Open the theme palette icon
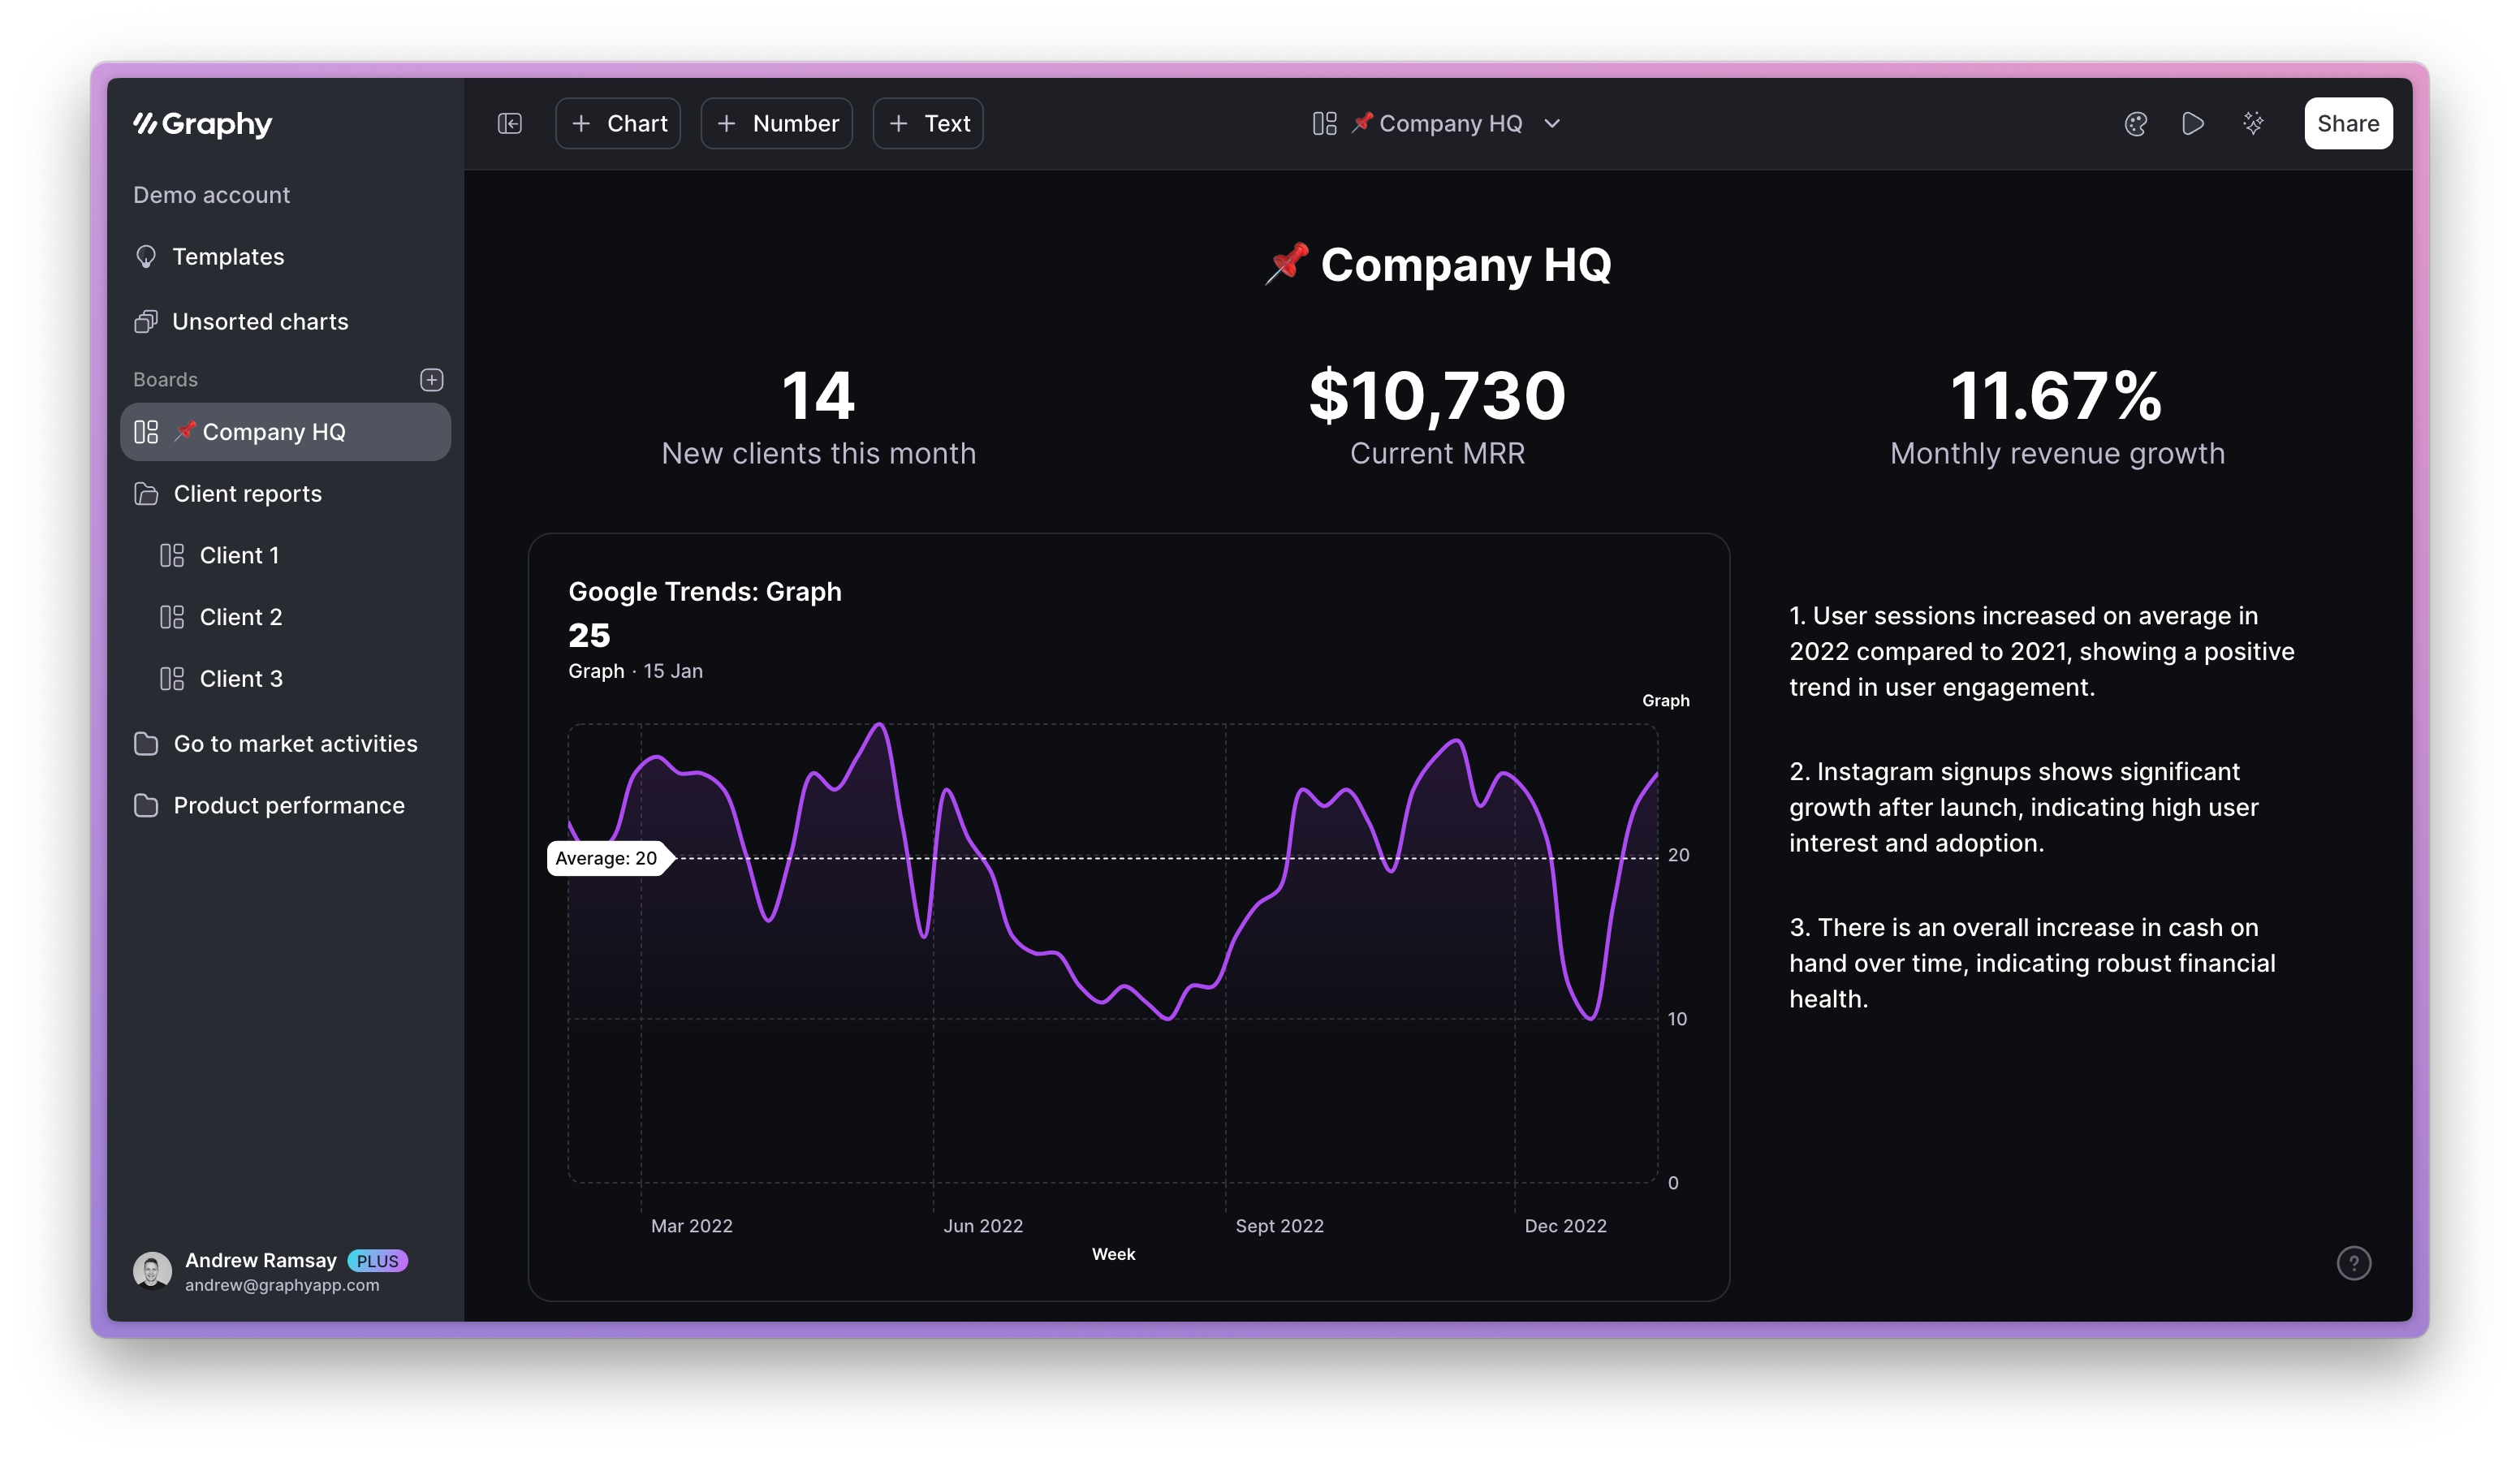2520x1458 pixels. tap(2135, 123)
